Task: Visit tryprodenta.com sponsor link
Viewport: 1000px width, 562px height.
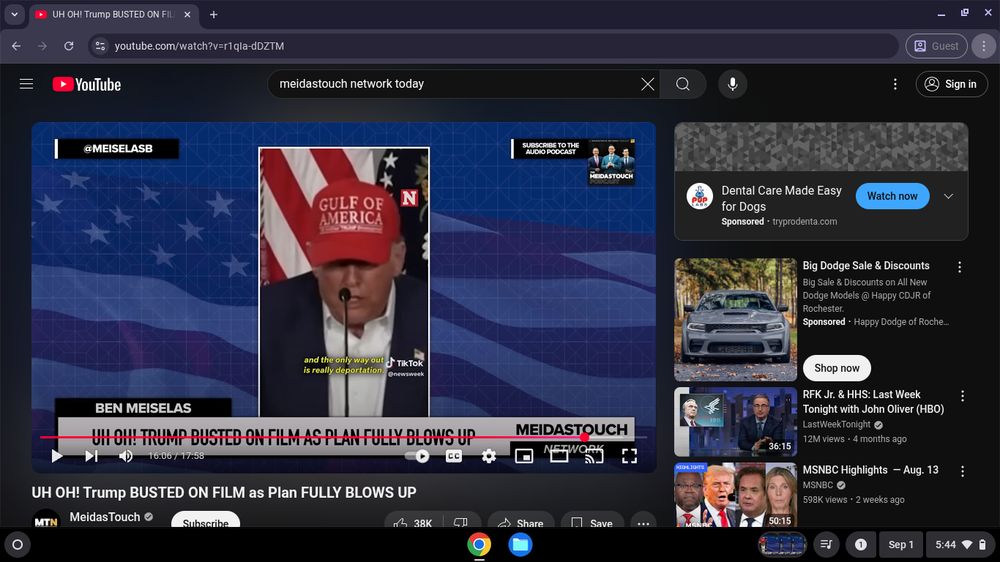Action: click(x=804, y=221)
